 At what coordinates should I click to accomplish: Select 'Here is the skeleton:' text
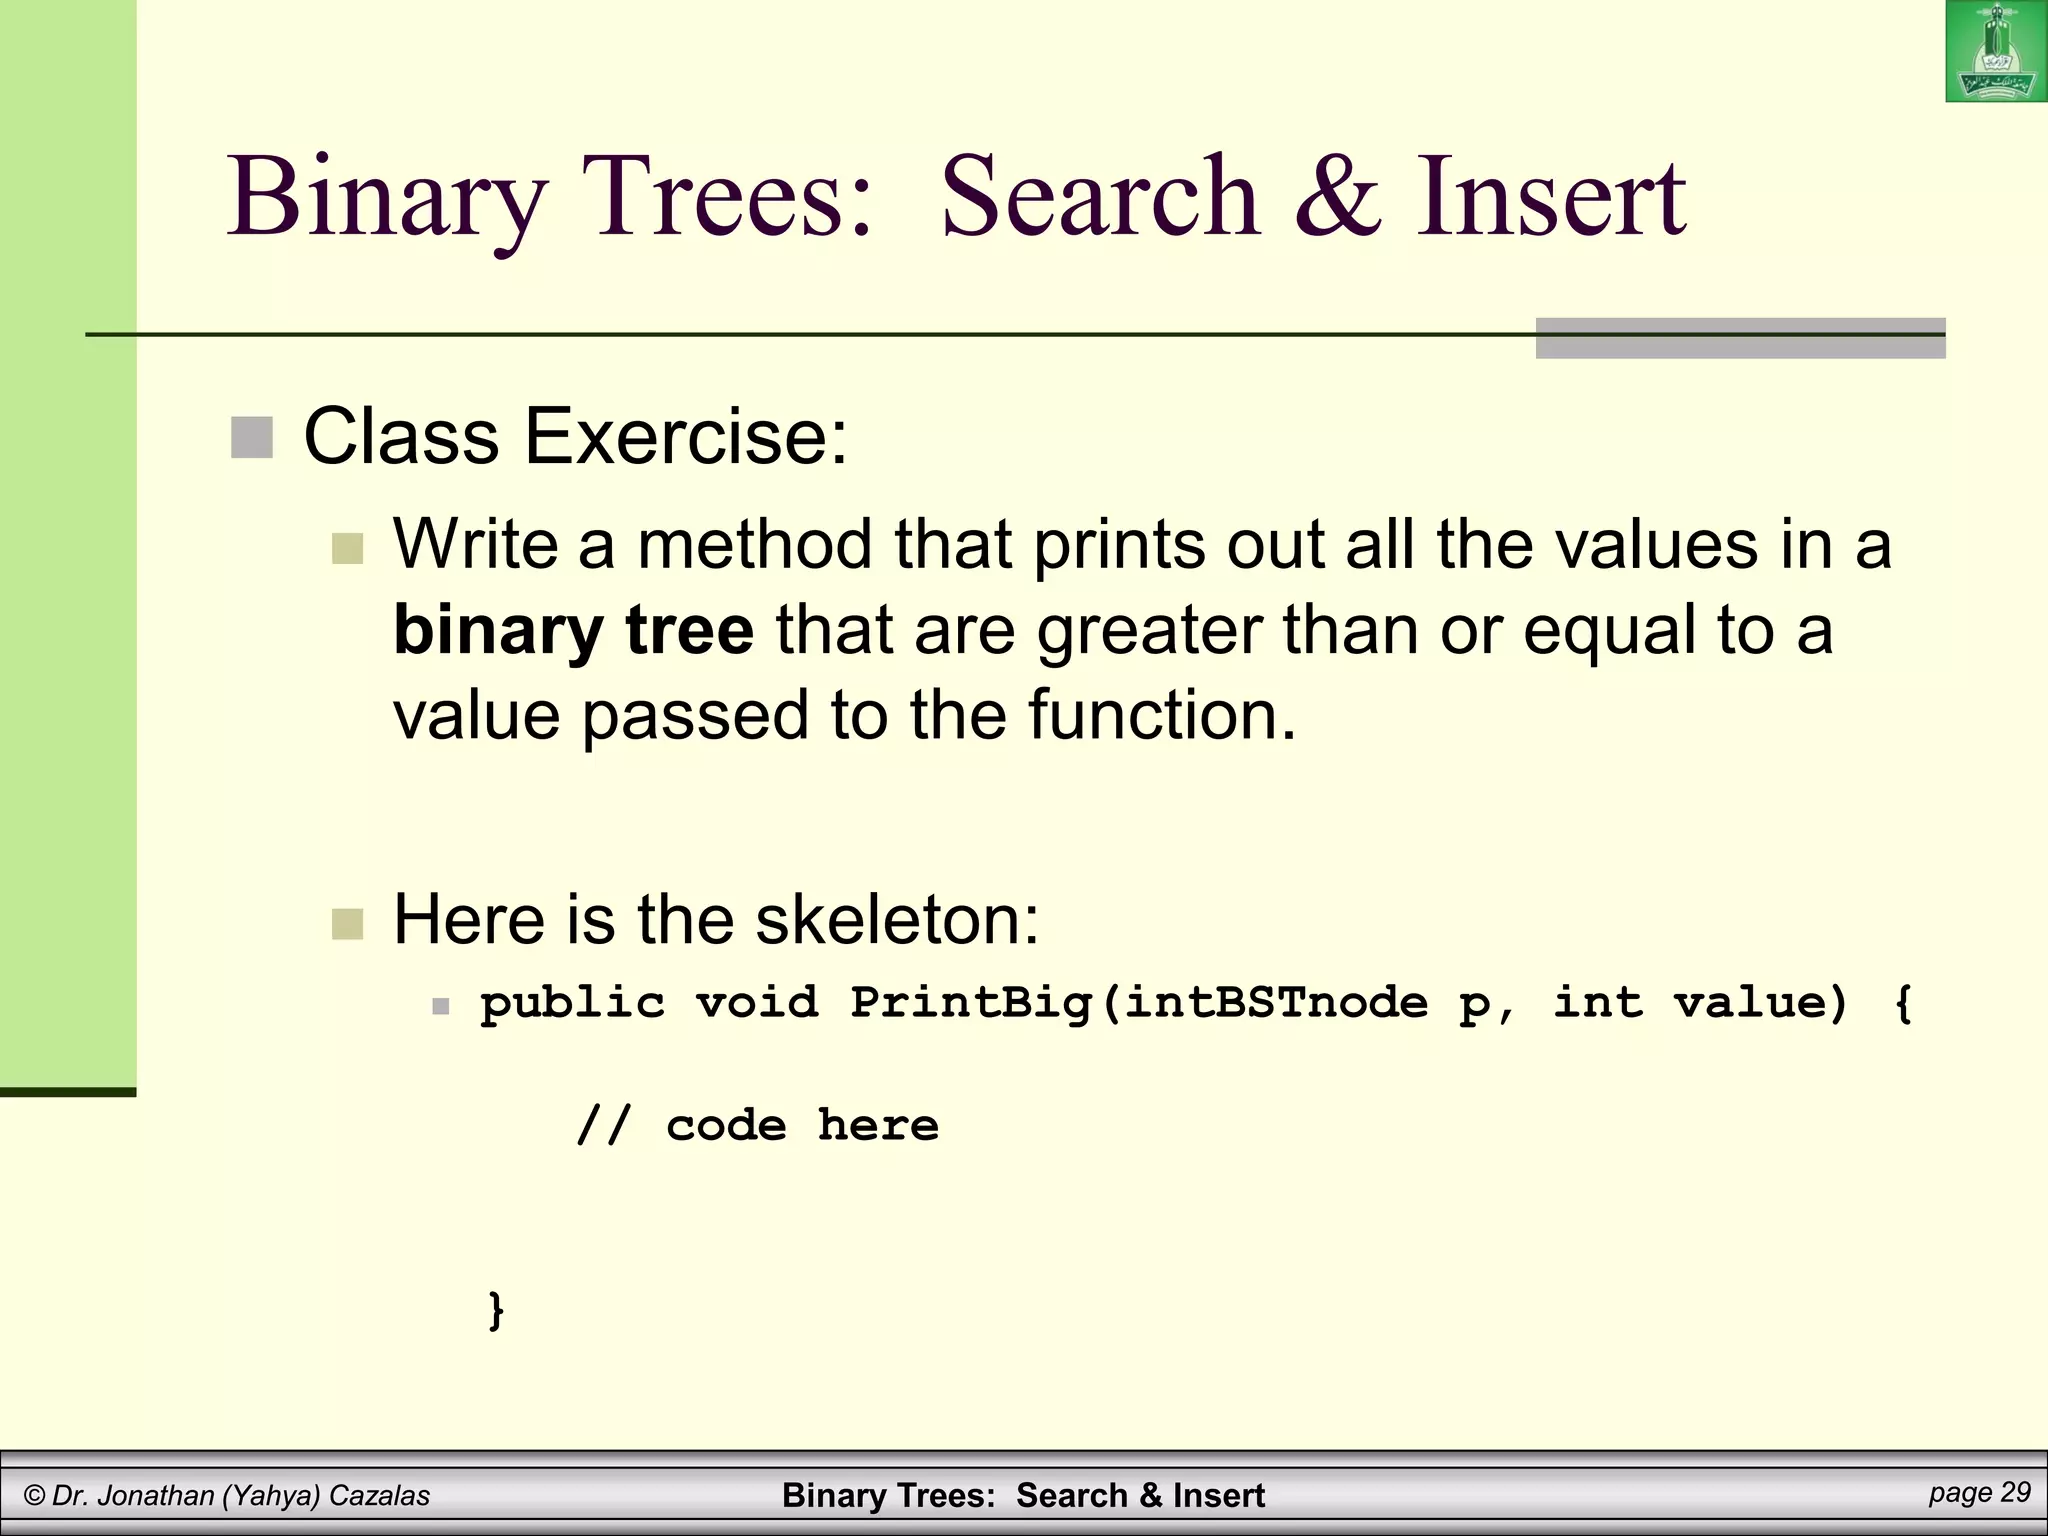716,919
